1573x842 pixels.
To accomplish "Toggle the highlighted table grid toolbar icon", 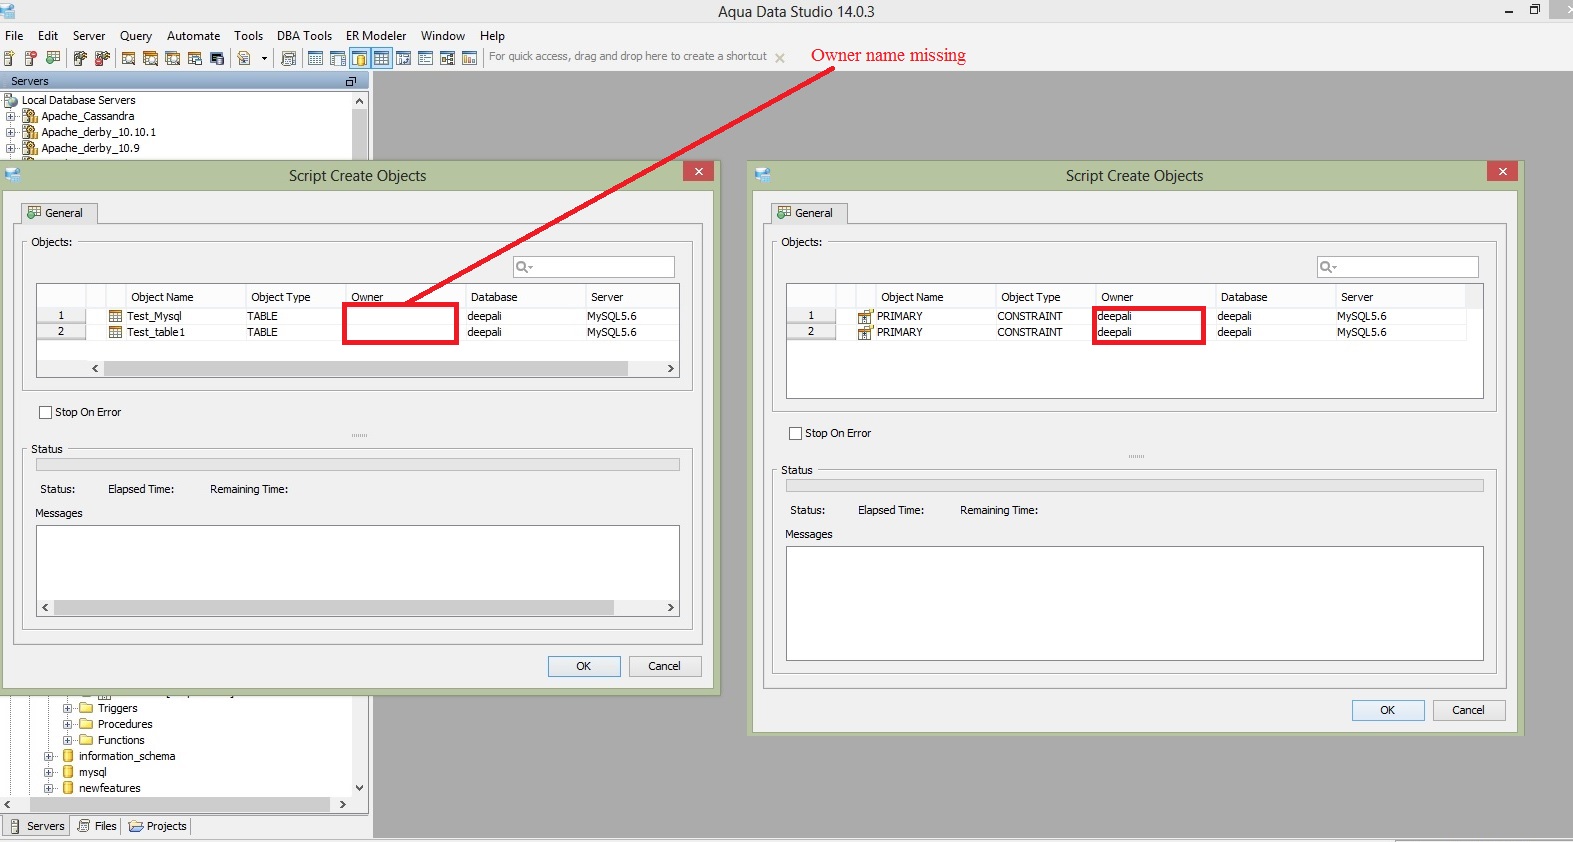I will (382, 58).
